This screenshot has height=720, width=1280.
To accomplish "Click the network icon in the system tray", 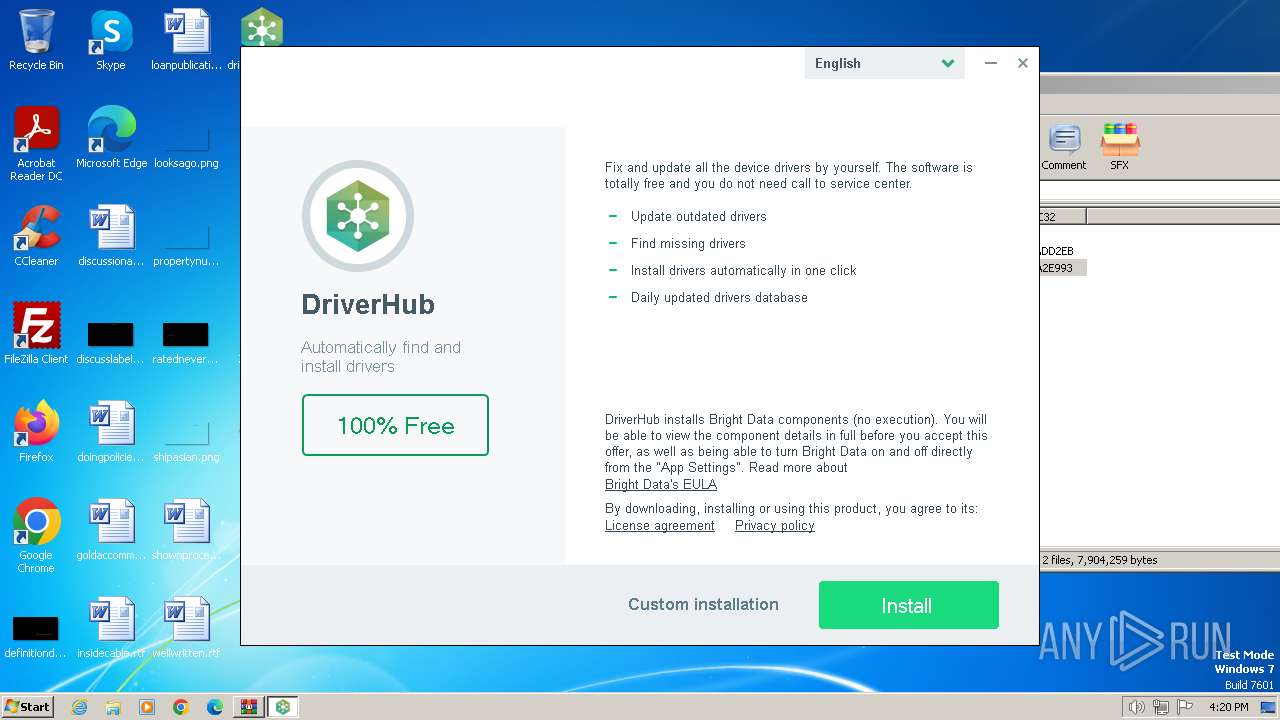I will click(x=1161, y=707).
